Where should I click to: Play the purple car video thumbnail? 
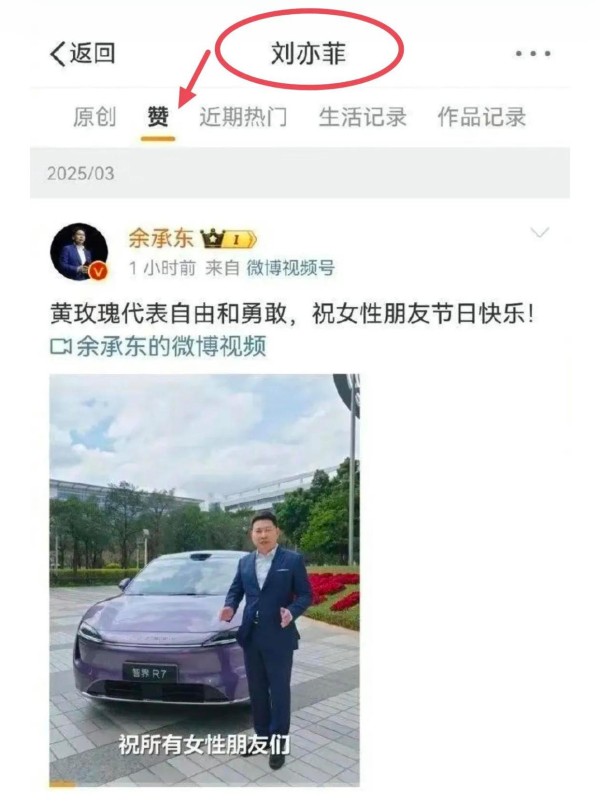pyautogui.click(x=205, y=580)
